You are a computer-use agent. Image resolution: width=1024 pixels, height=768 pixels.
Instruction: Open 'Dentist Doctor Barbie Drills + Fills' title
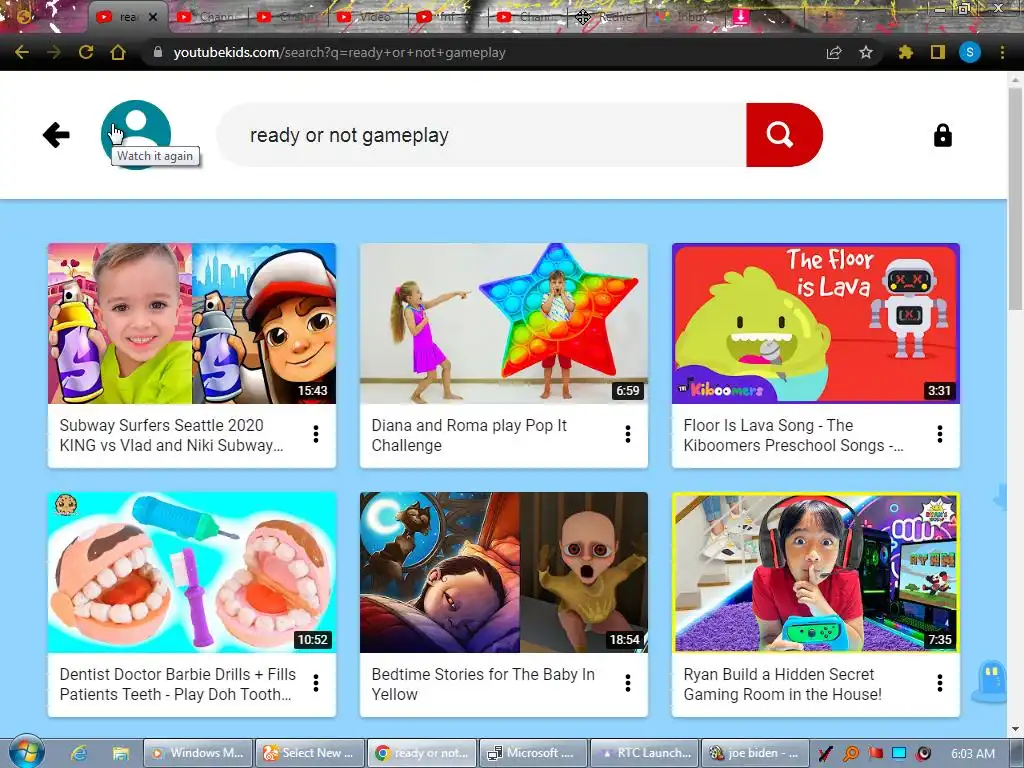pos(177,684)
